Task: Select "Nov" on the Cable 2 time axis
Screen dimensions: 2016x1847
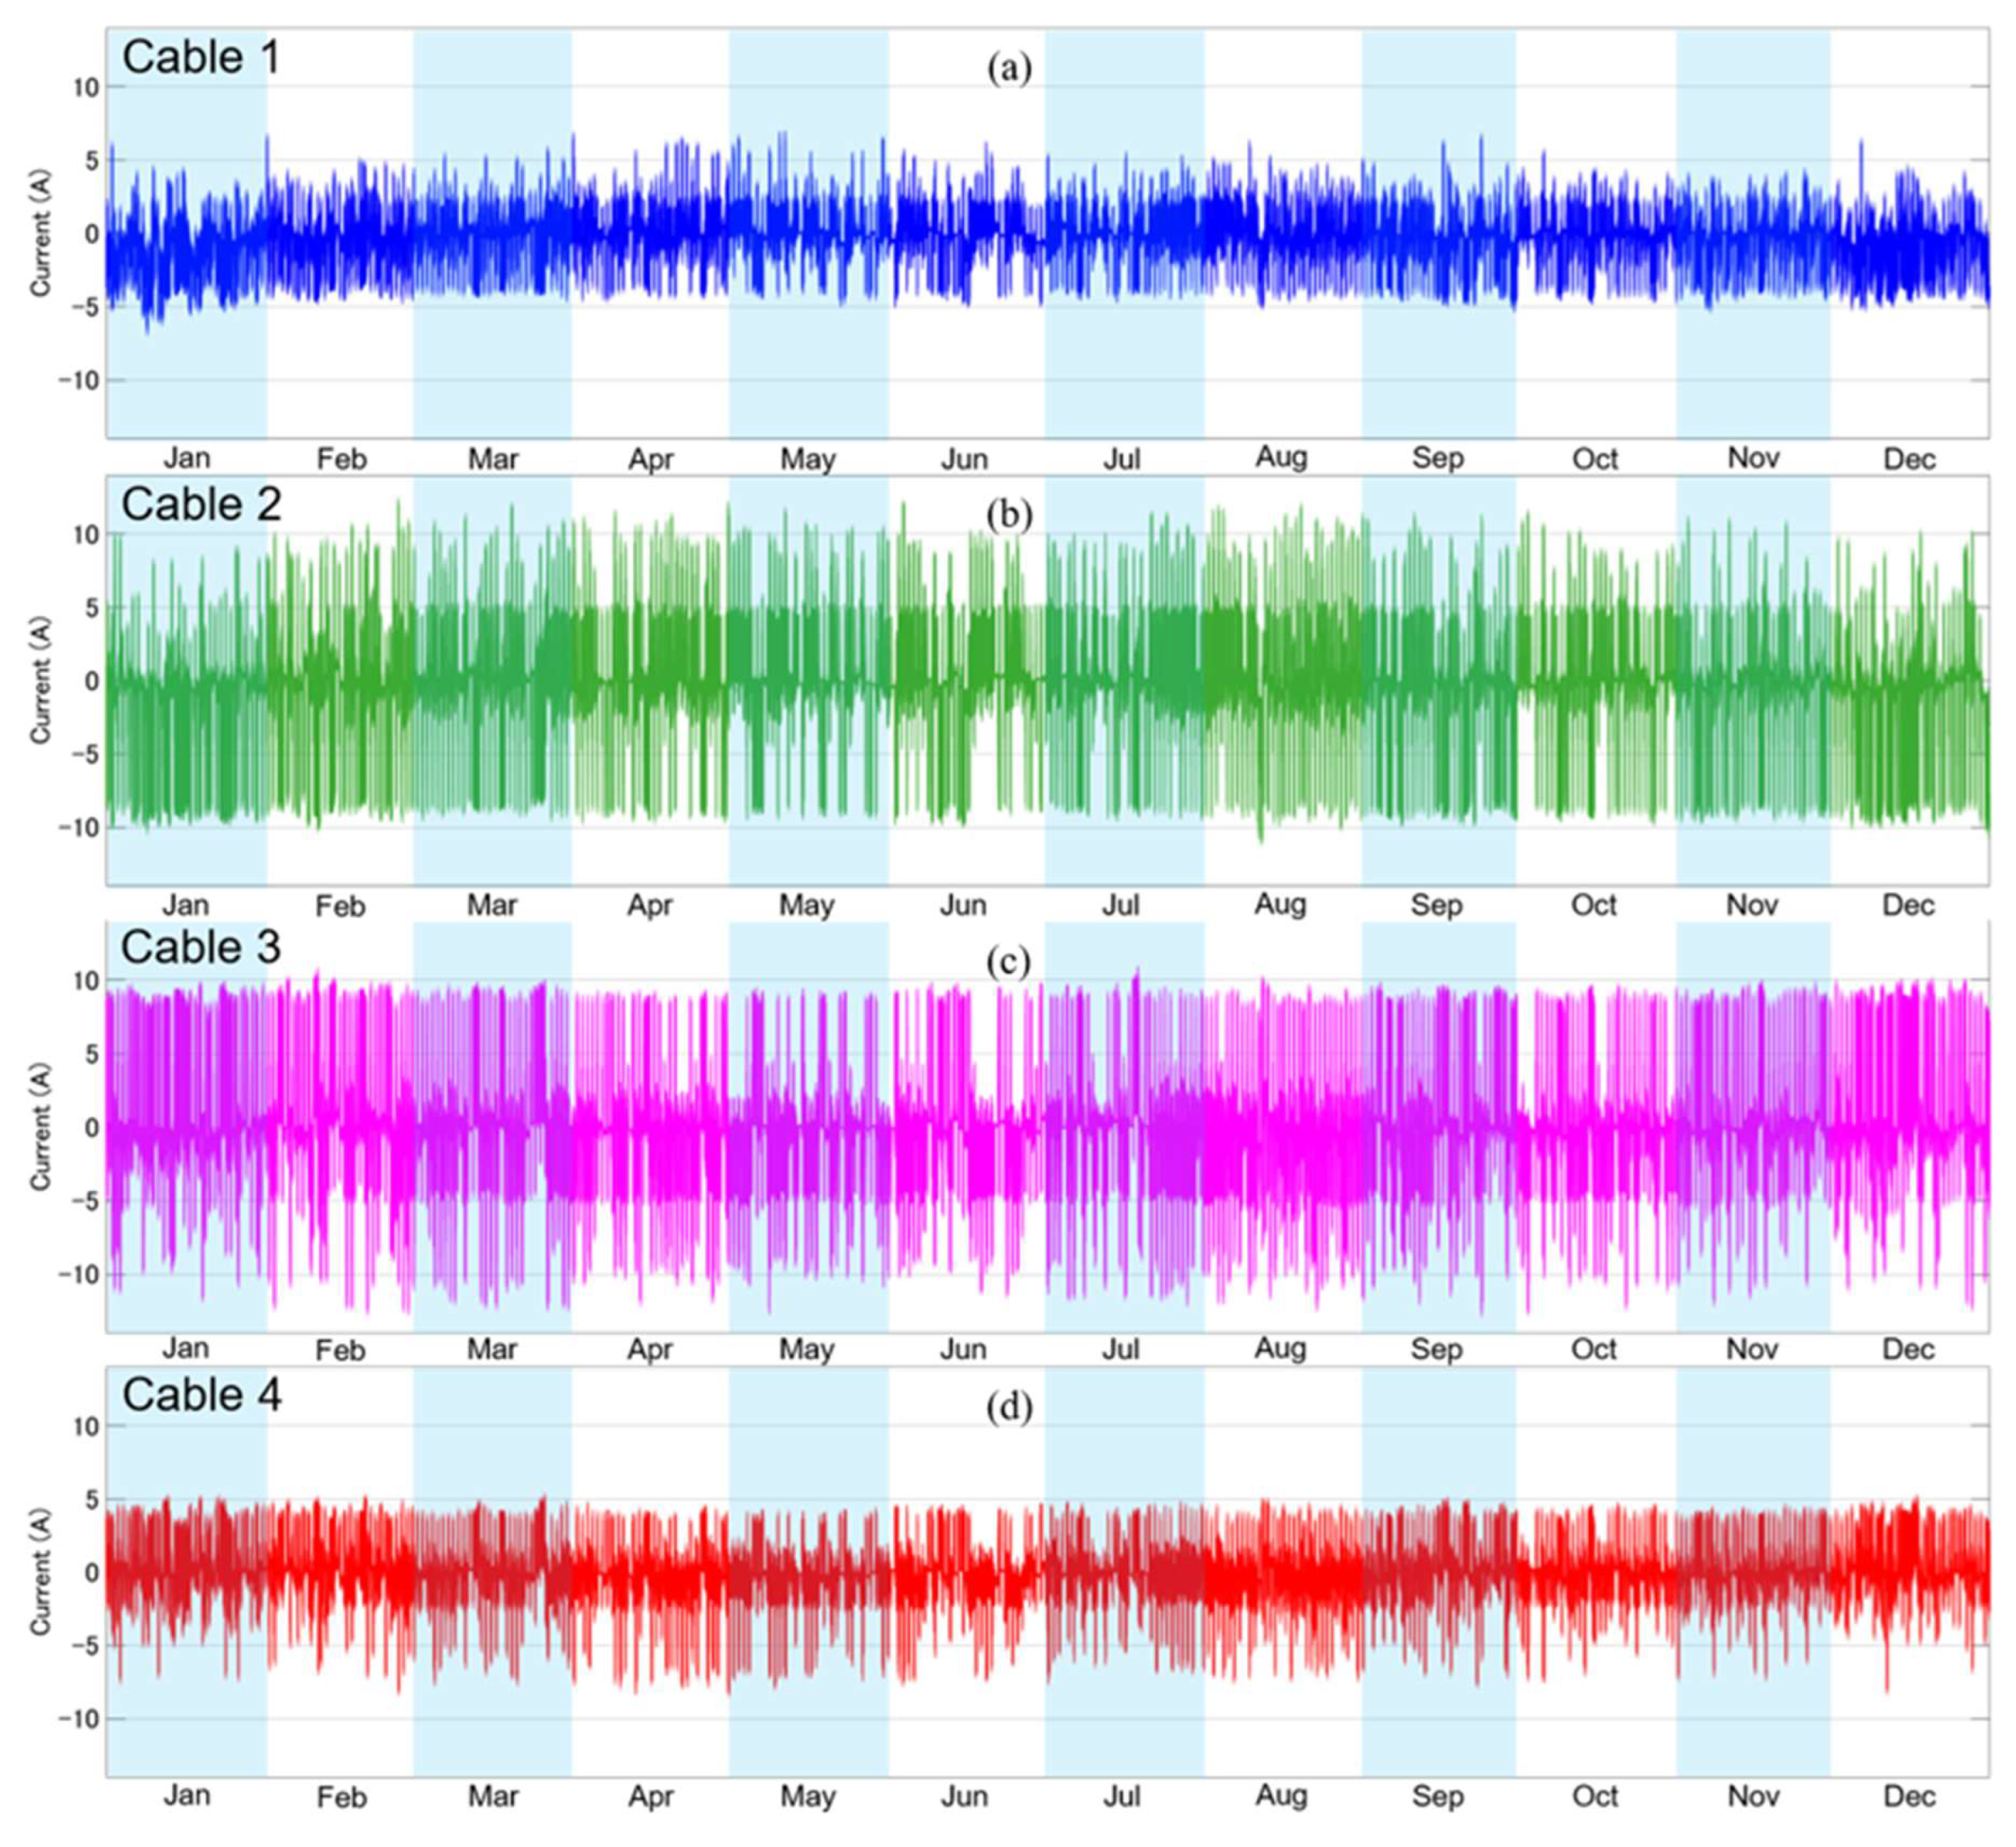Action: 1753,905
